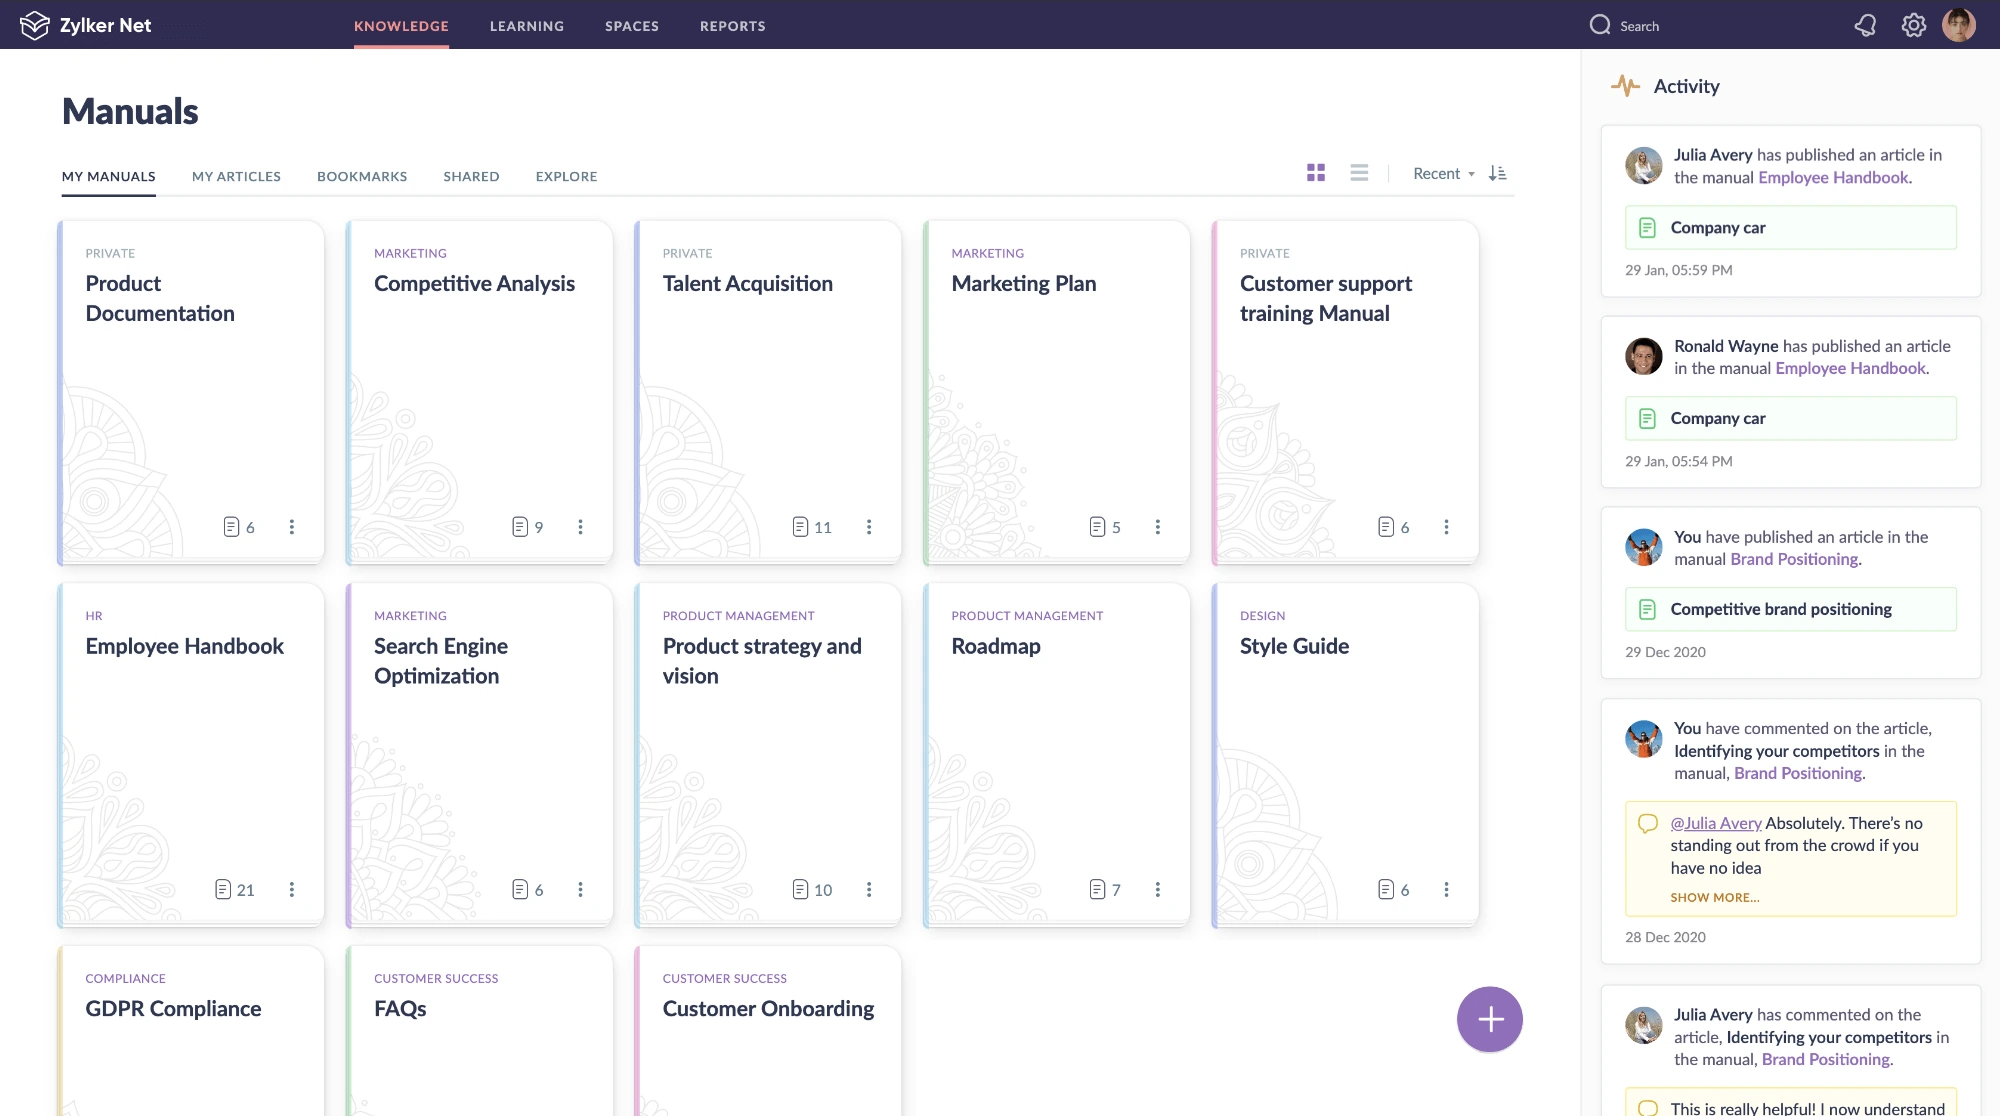Click the settings gear icon in header

tap(1913, 25)
